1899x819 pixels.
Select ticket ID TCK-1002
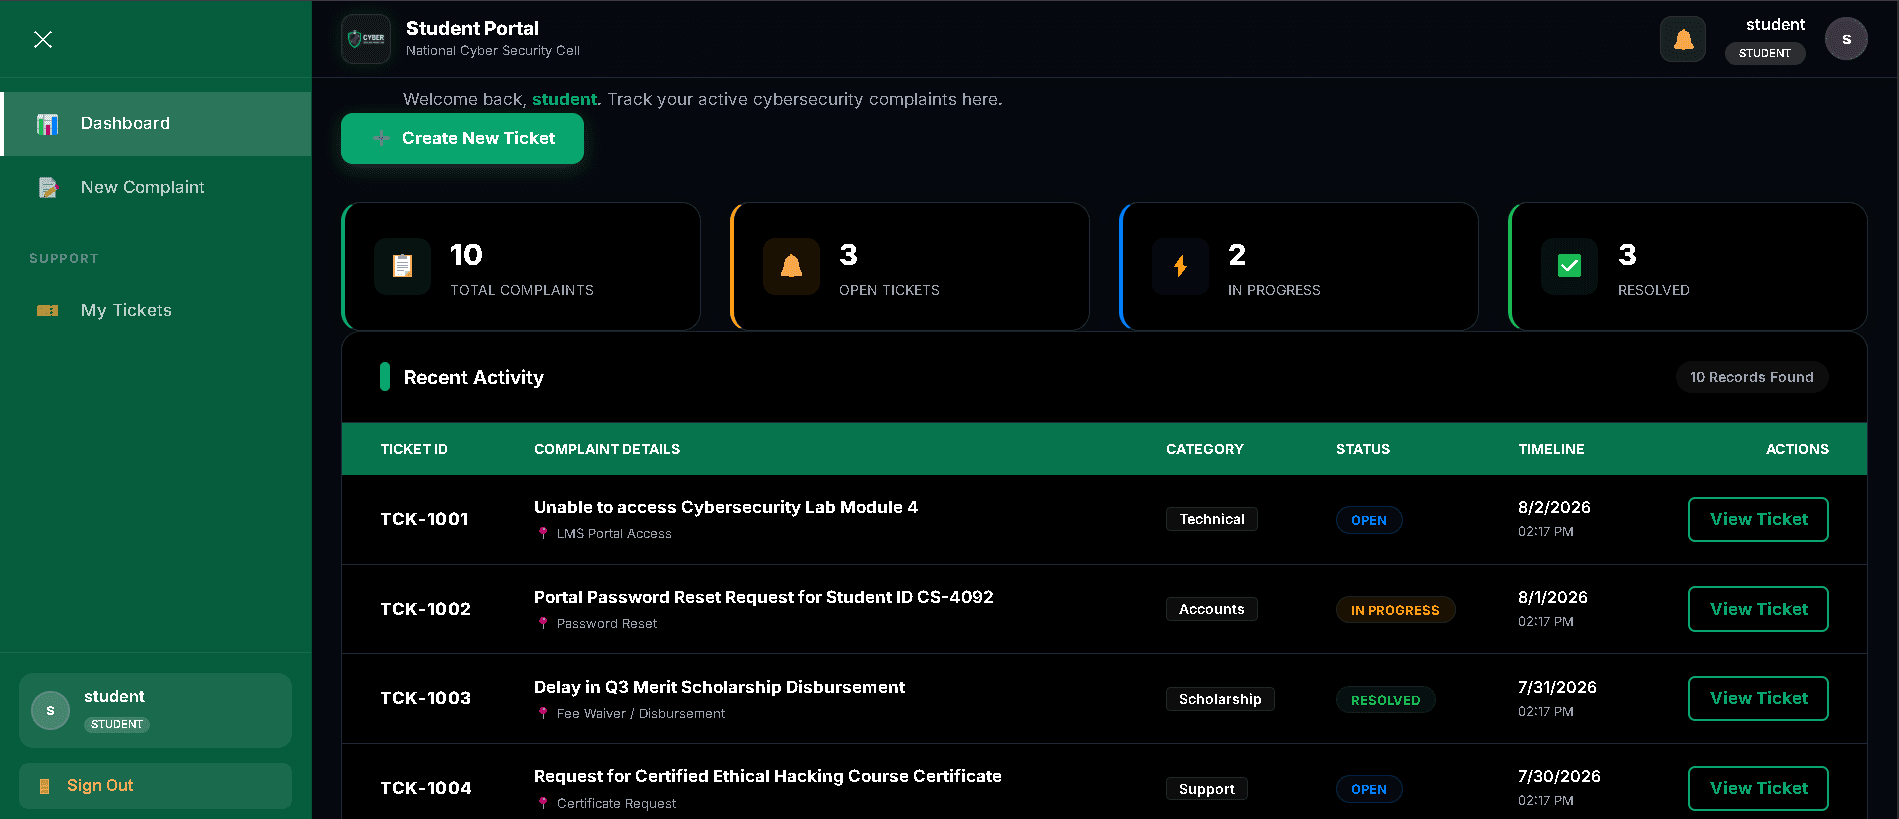[x=425, y=609]
